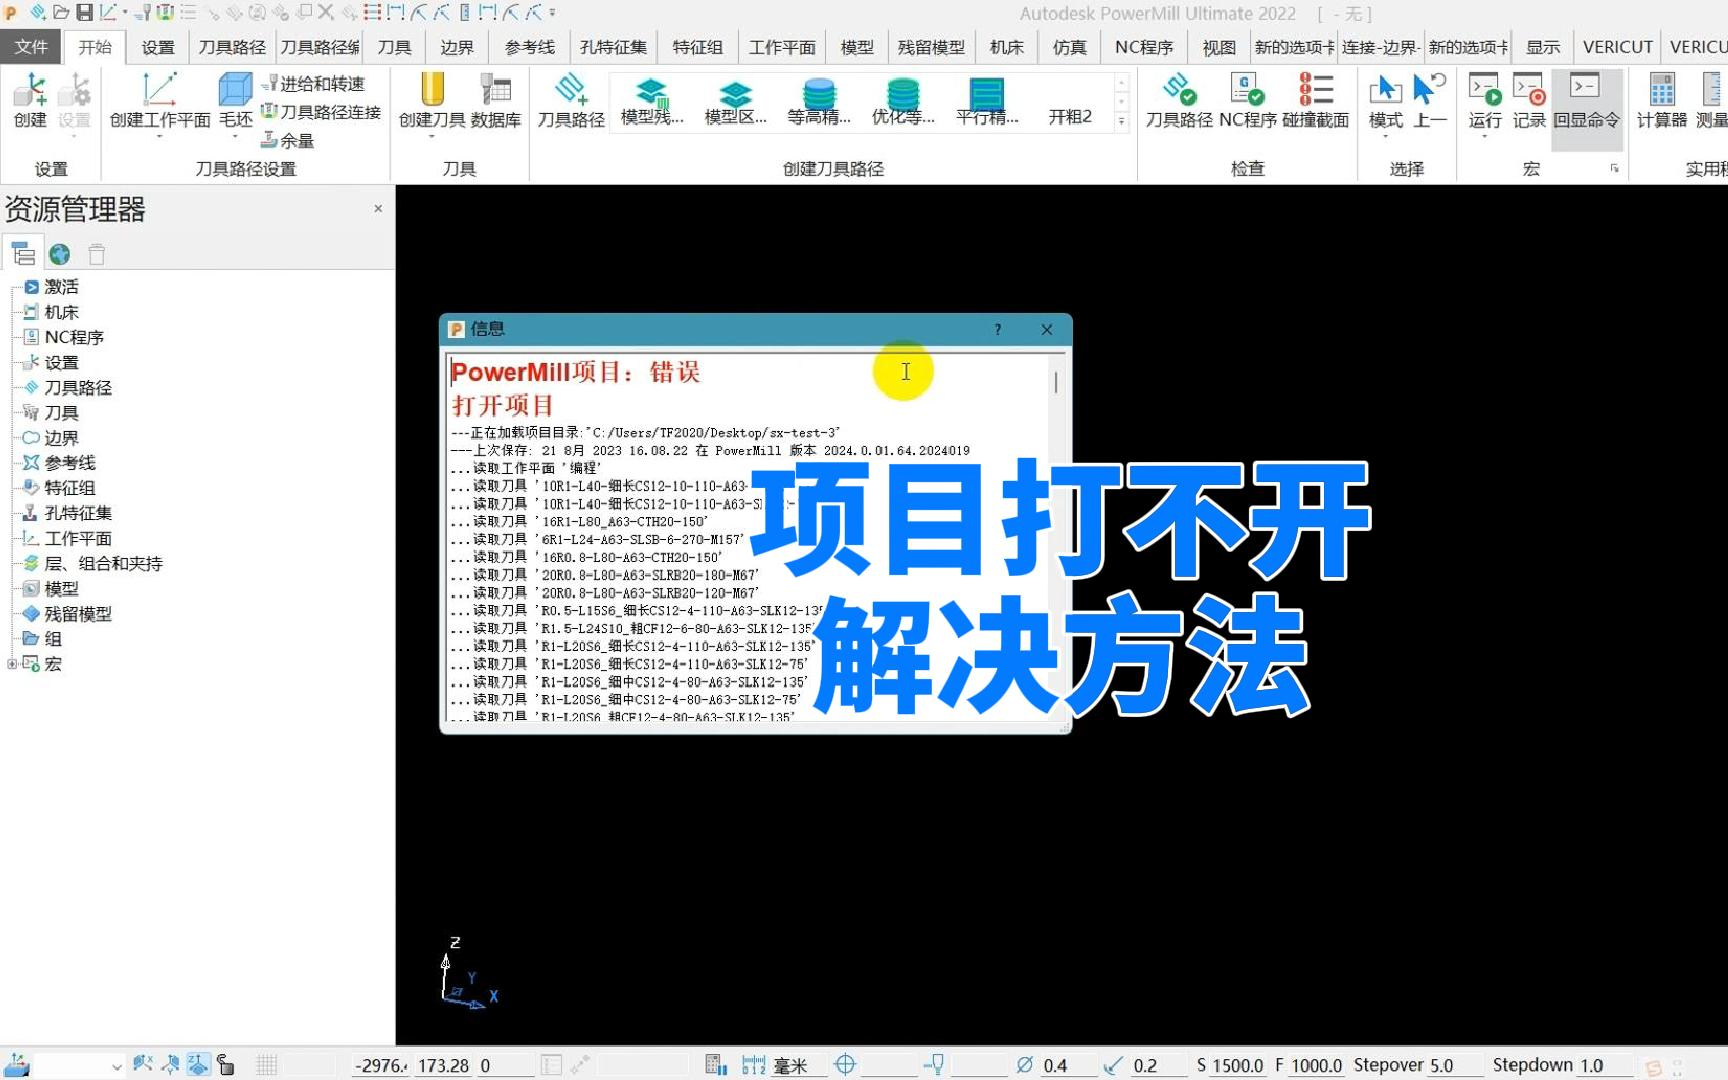Screen dimensions: 1728x1080
Task: Select the 平行精... raster finishing strategy
Action: pos(987,101)
